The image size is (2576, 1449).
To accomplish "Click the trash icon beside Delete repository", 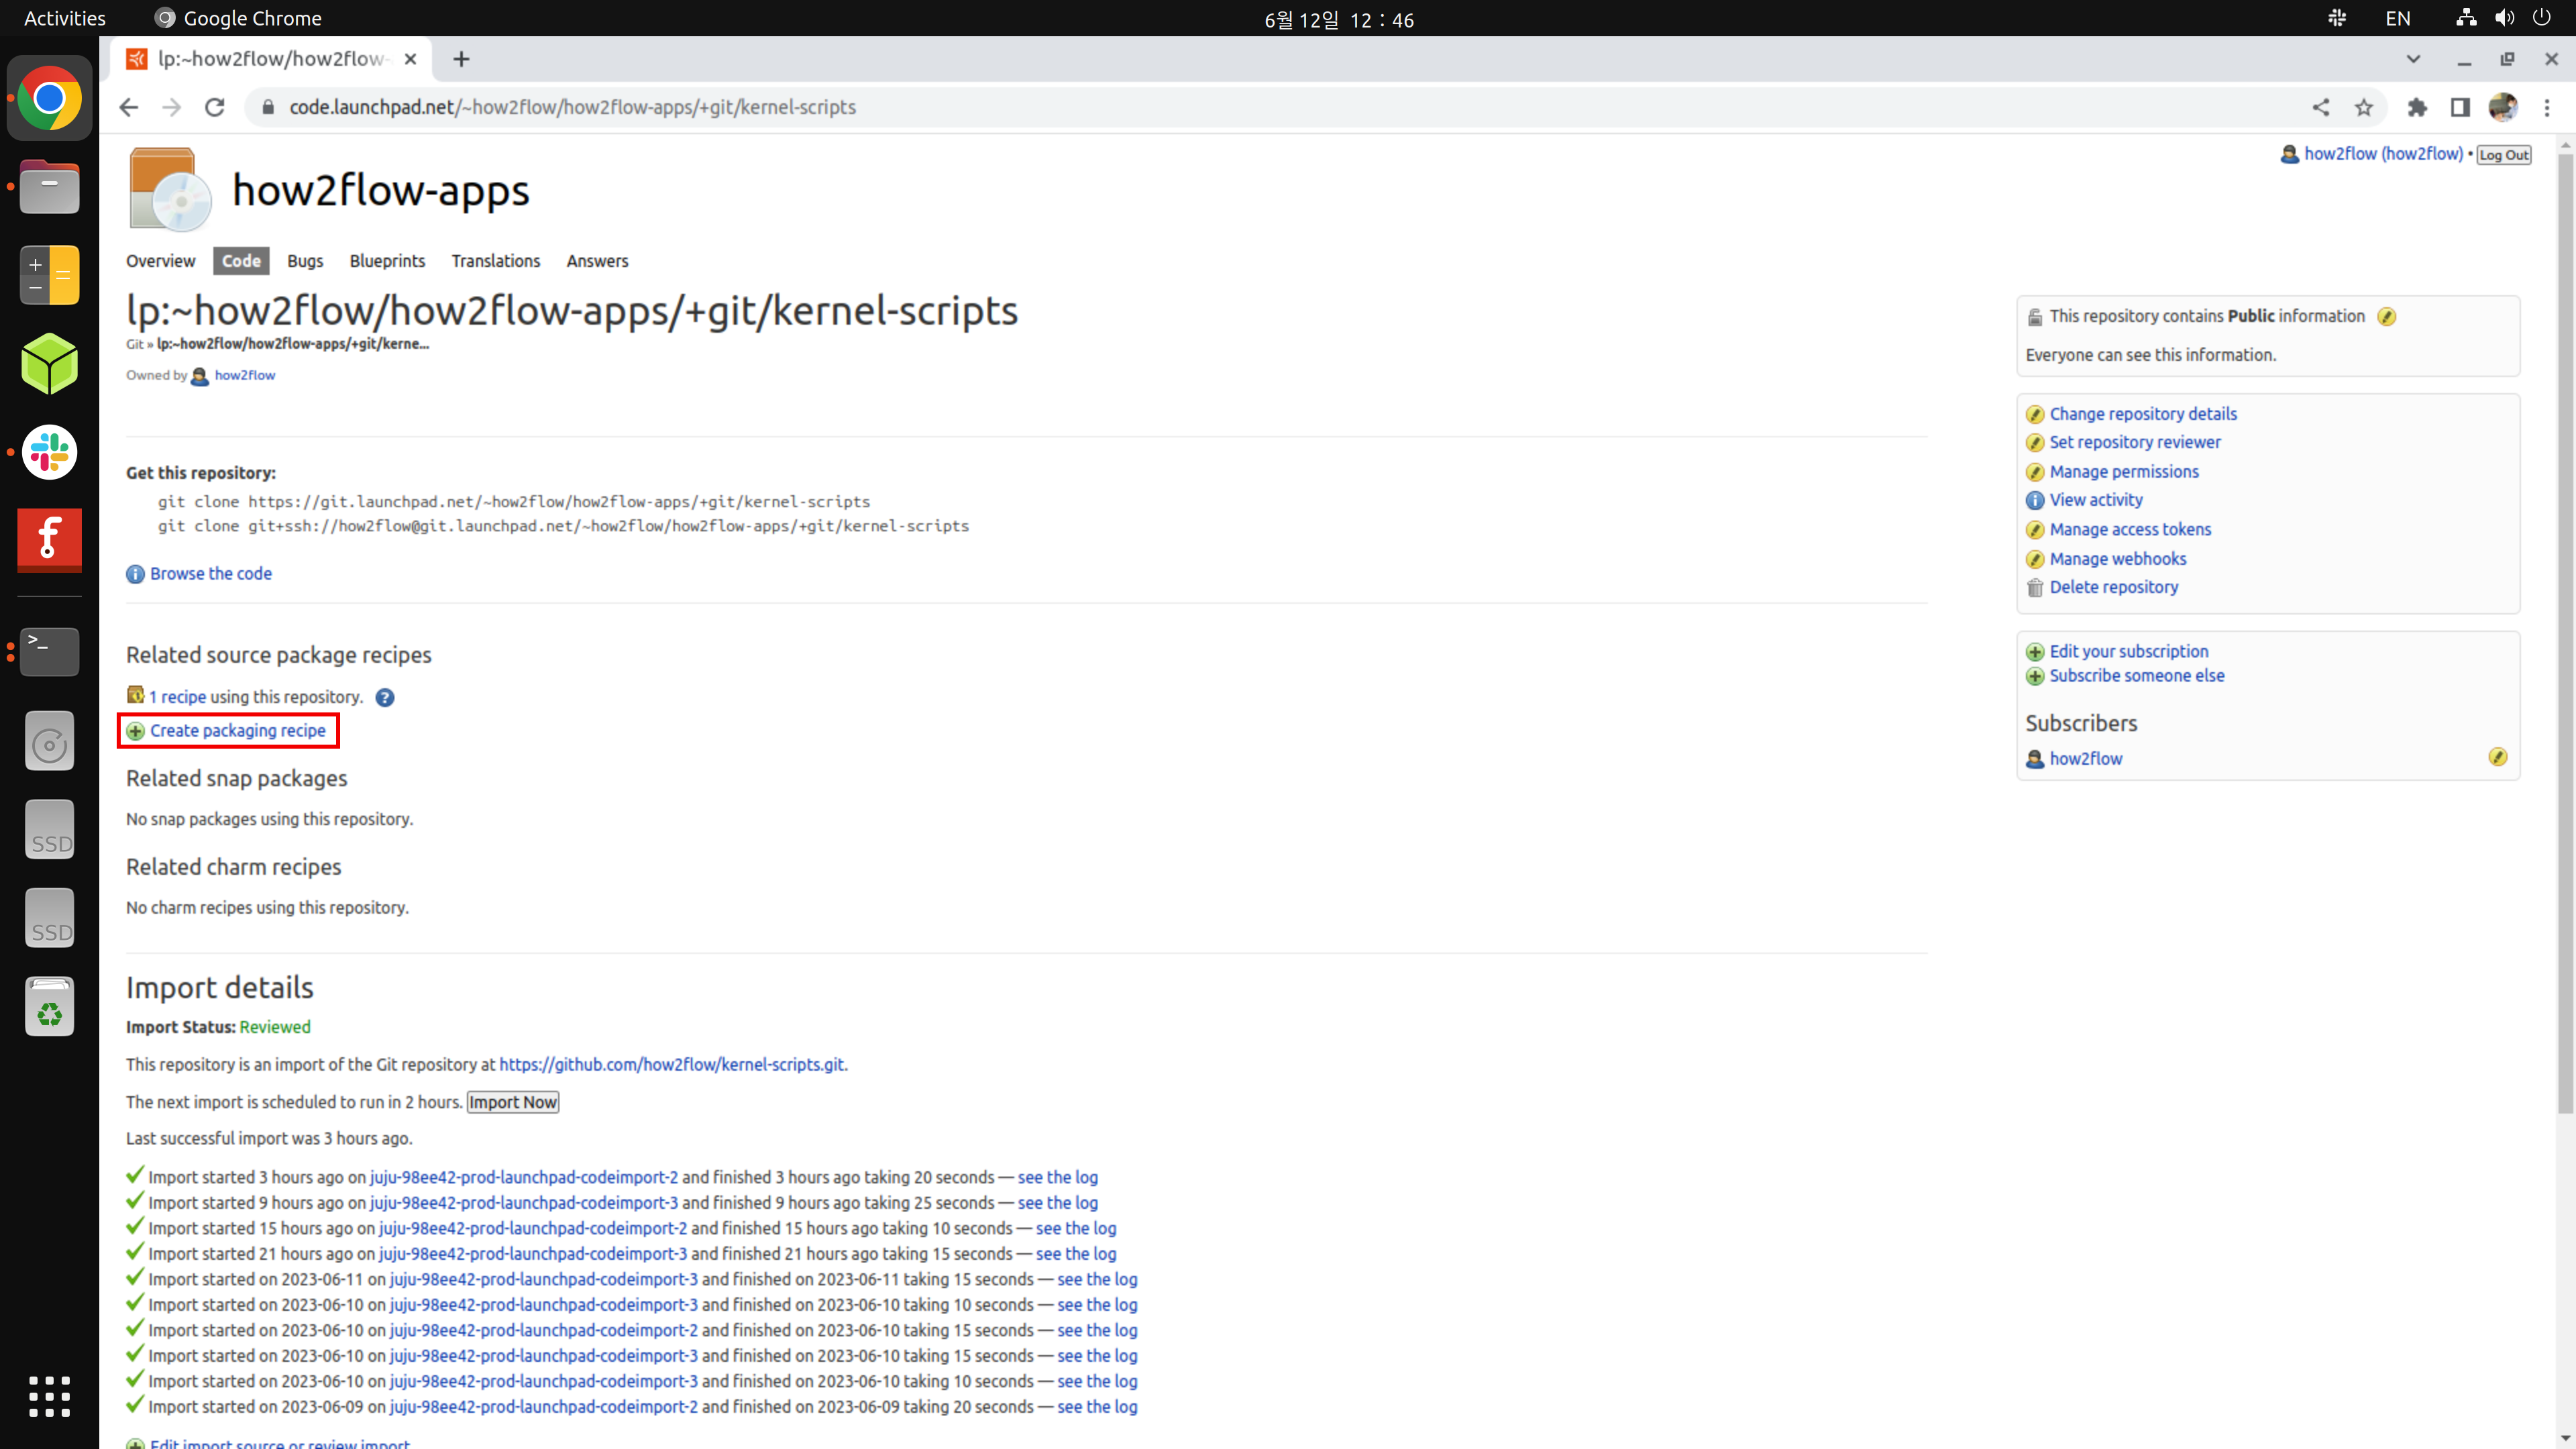I will [x=2036, y=587].
